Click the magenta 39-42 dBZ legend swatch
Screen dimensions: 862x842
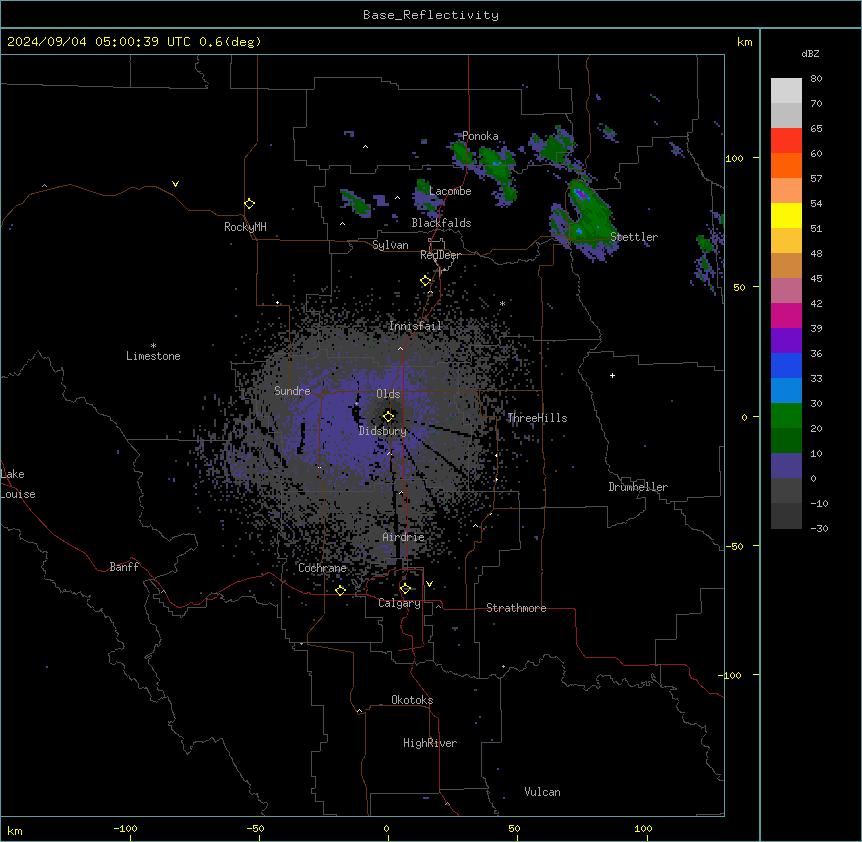pyautogui.click(x=786, y=315)
